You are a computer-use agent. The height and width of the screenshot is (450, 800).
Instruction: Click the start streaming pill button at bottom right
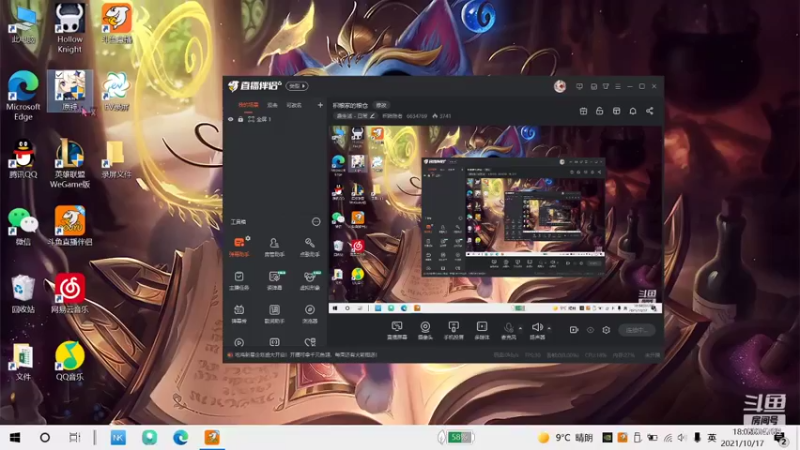637,330
